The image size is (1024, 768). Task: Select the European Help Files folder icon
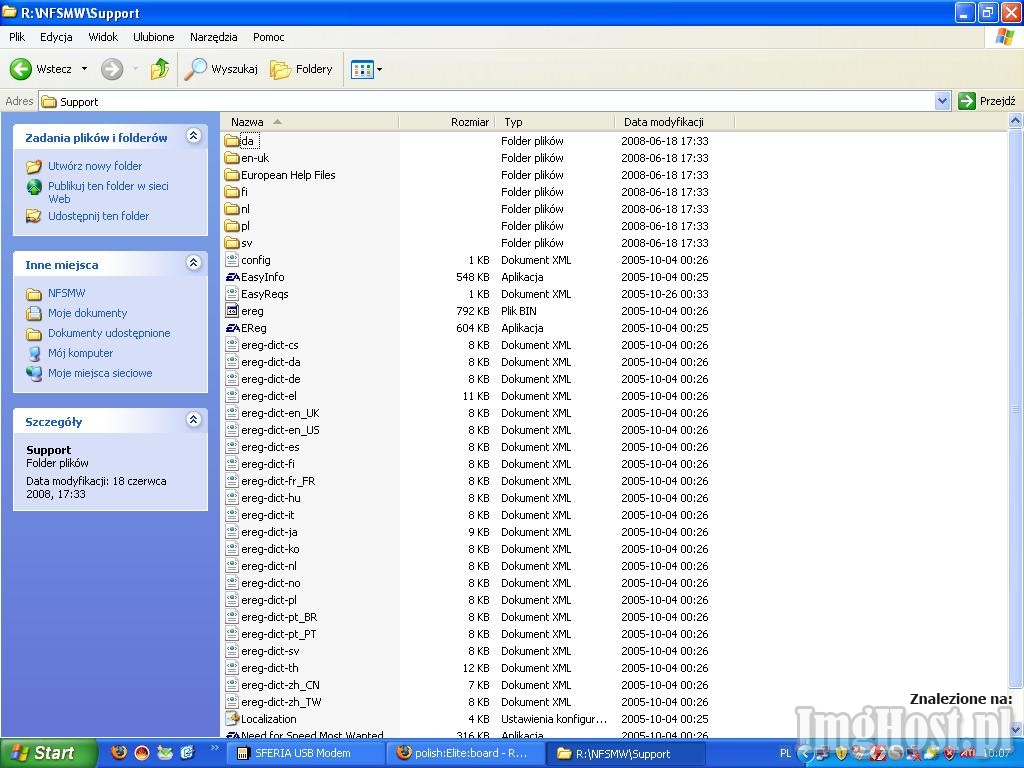pyautogui.click(x=232, y=174)
